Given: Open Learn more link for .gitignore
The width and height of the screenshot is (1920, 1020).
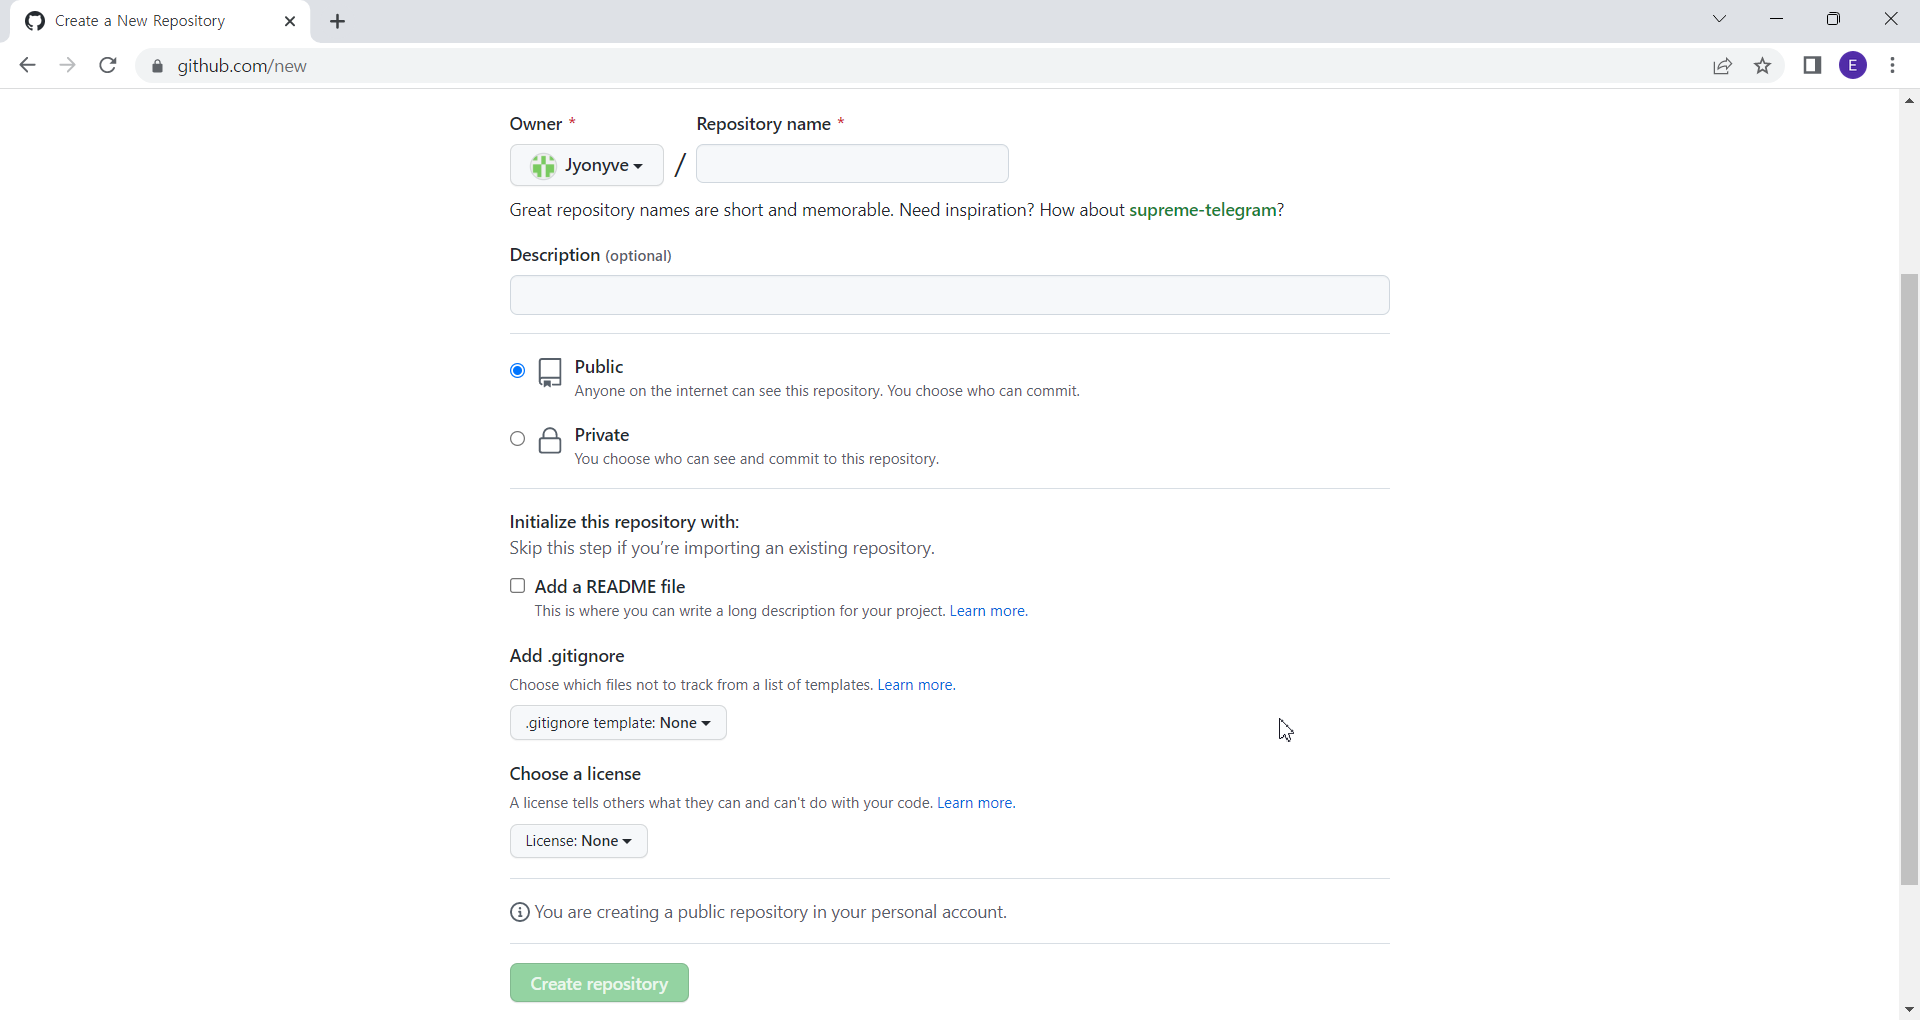Looking at the screenshot, I should pos(916,685).
